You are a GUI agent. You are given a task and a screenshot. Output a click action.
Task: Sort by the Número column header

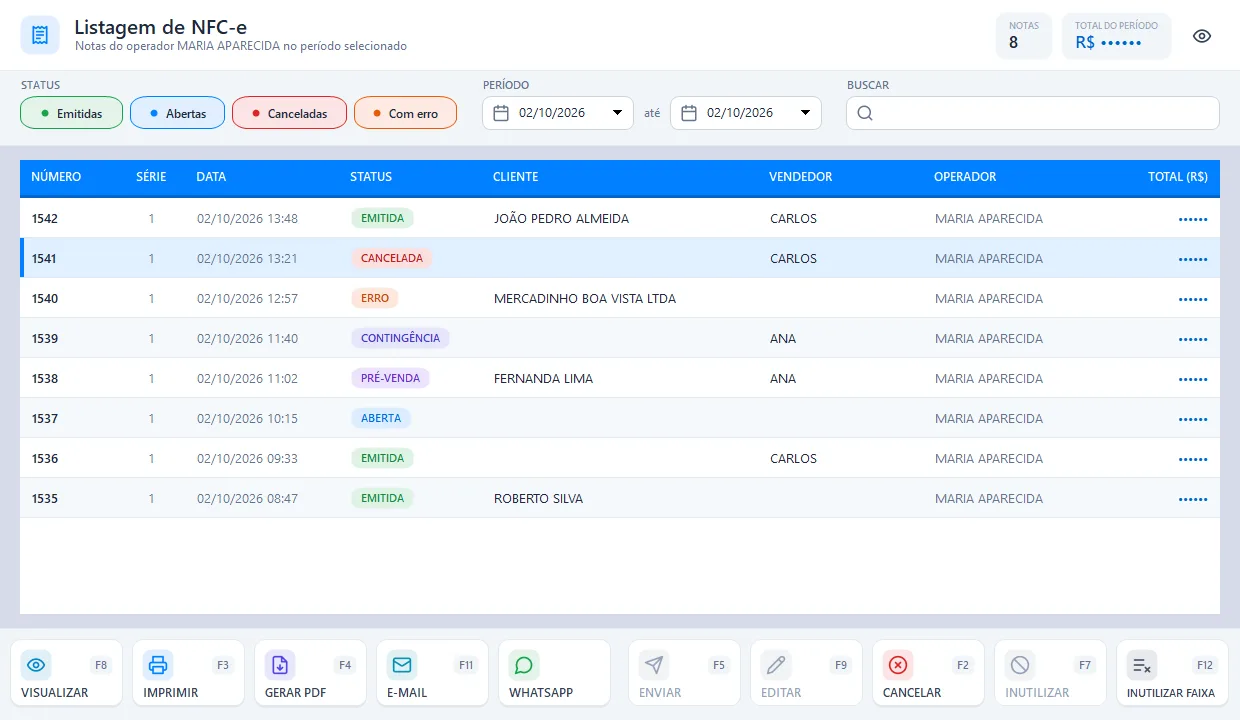pyautogui.click(x=56, y=177)
